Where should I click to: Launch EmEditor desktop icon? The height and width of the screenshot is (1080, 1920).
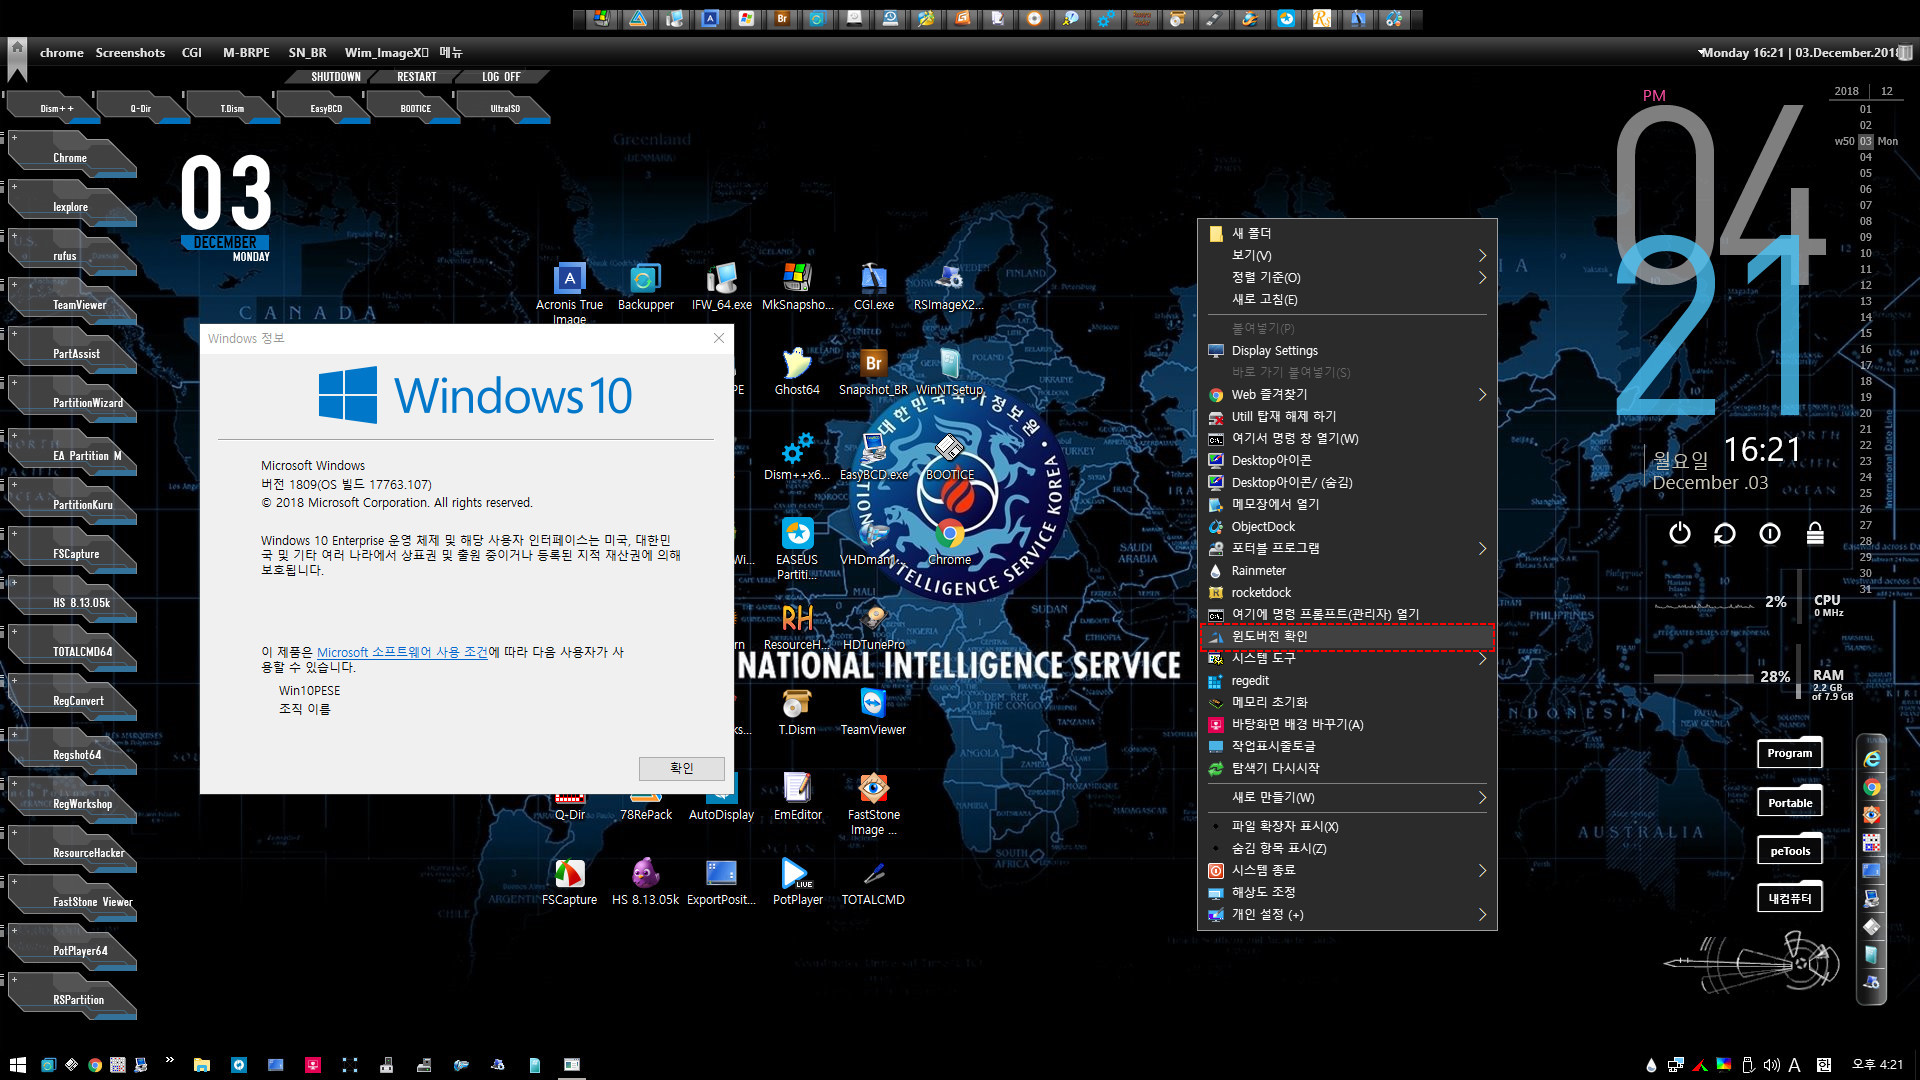[797, 797]
